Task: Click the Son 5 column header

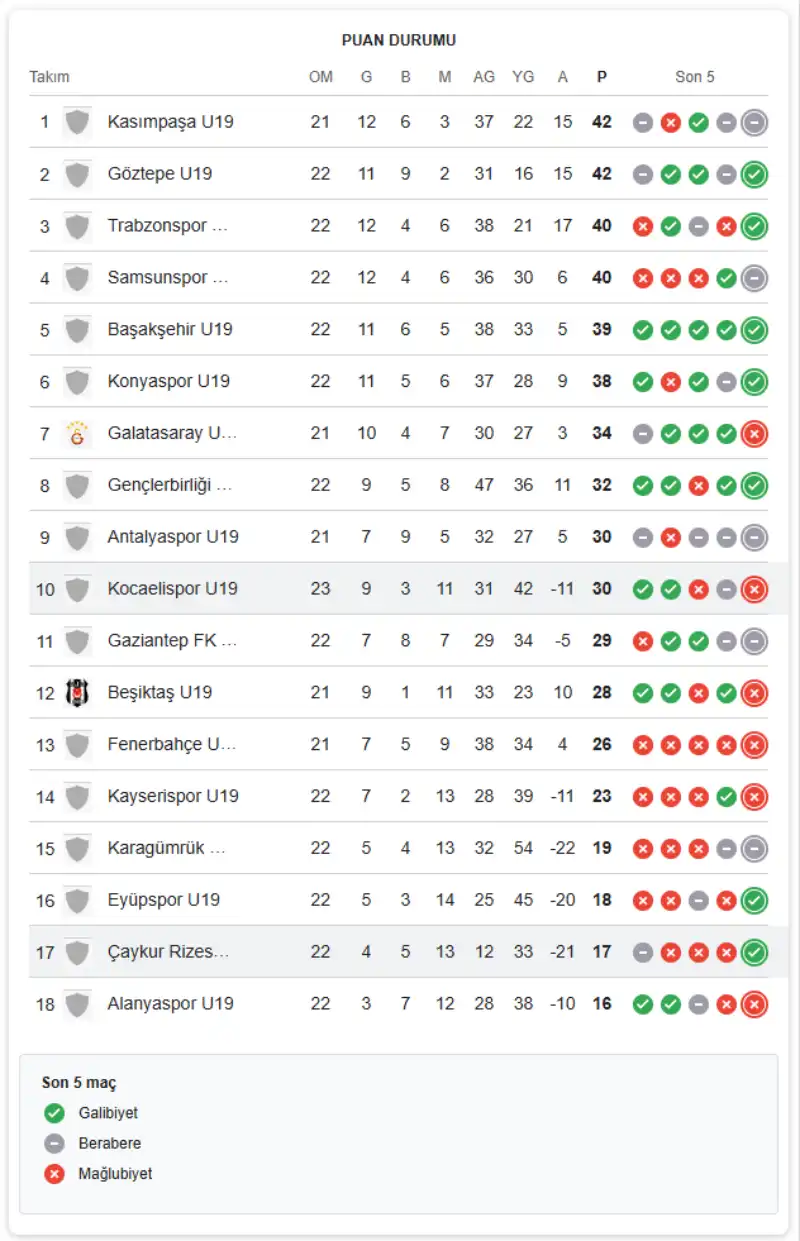Action: [x=695, y=77]
